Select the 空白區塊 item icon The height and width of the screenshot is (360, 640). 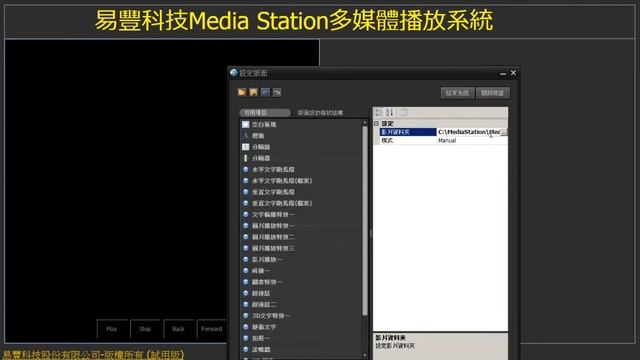(x=245, y=124)
